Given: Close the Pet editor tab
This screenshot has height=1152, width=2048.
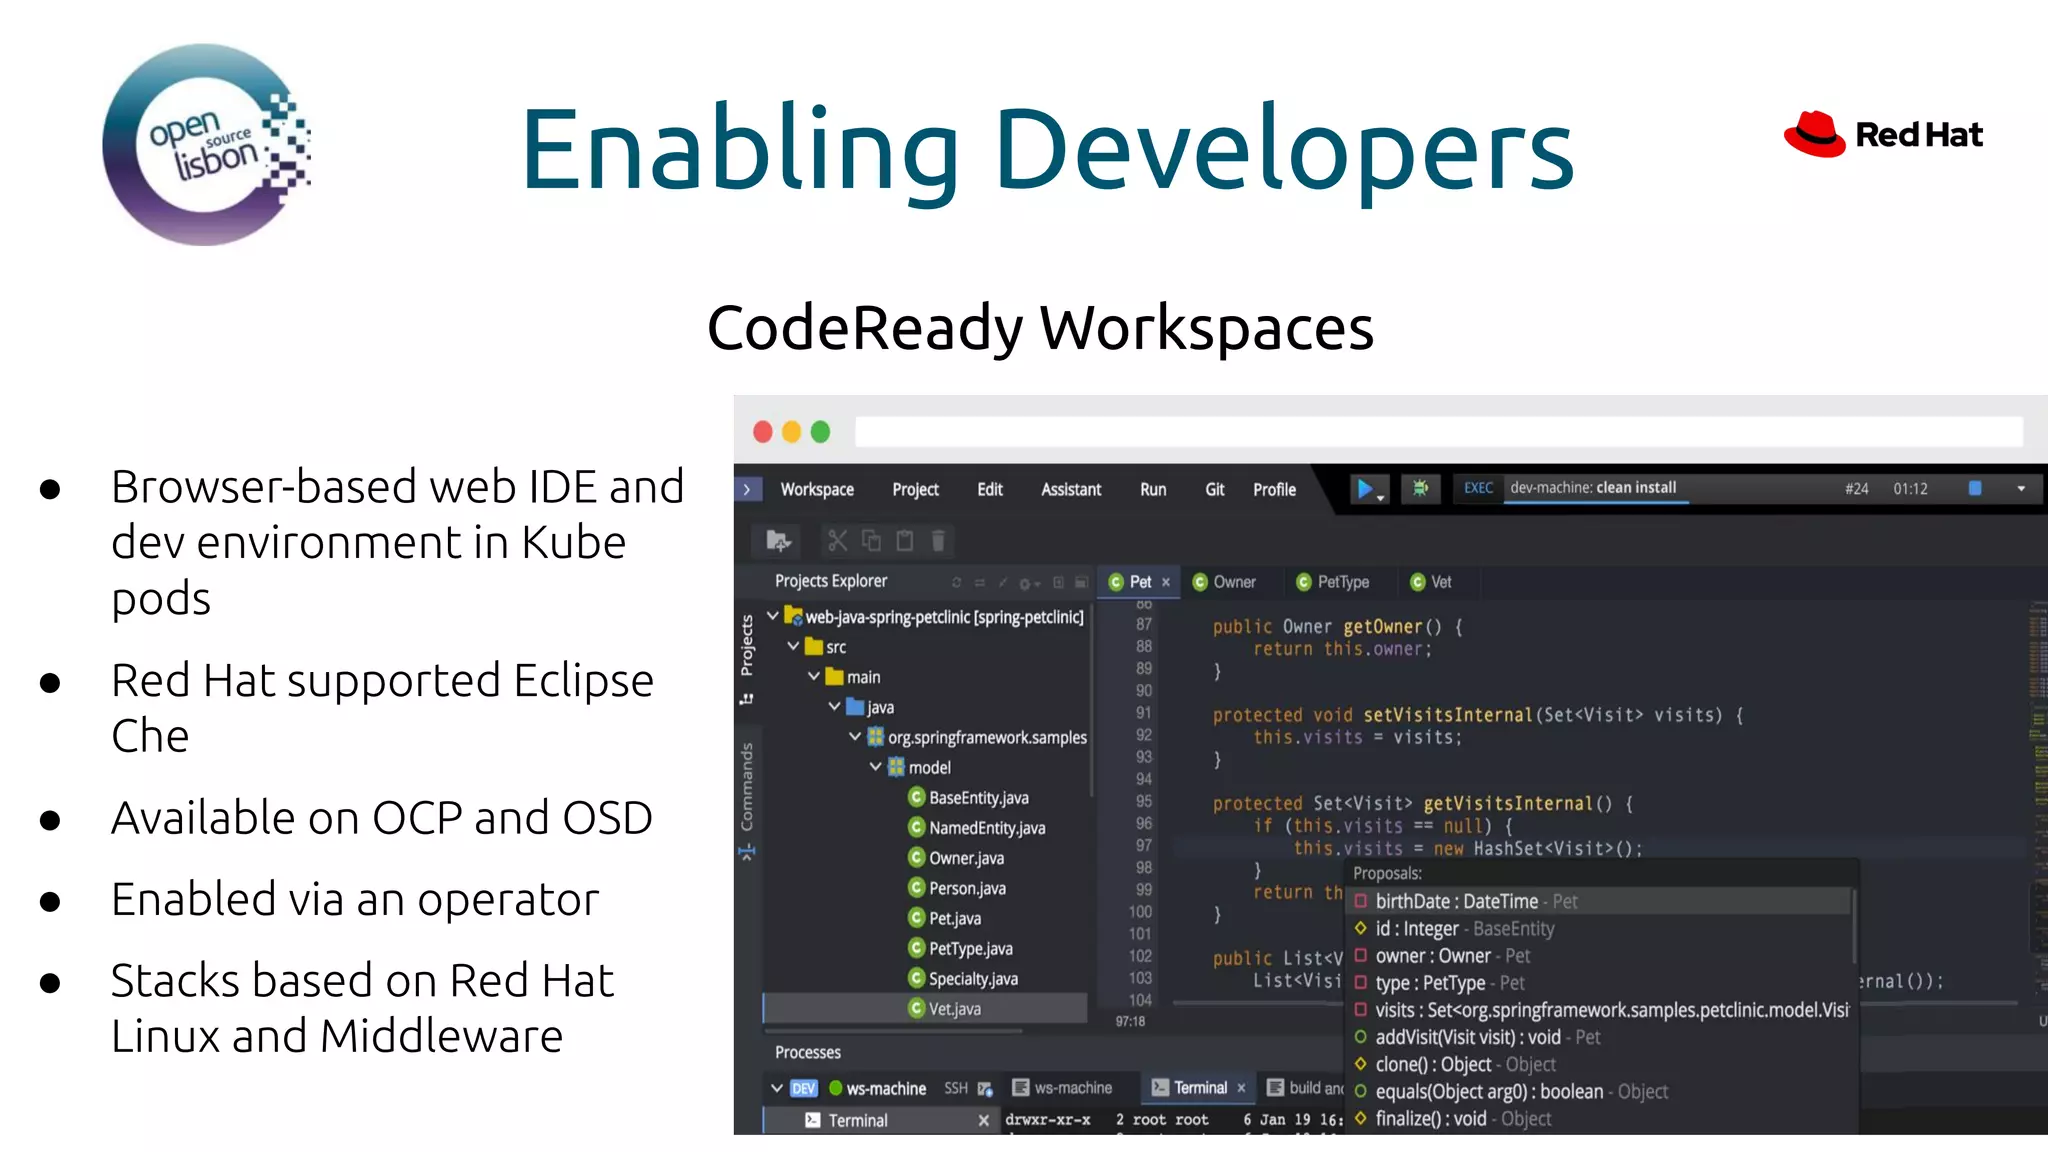Looking at the screenshot, I should coord(1166,582).
